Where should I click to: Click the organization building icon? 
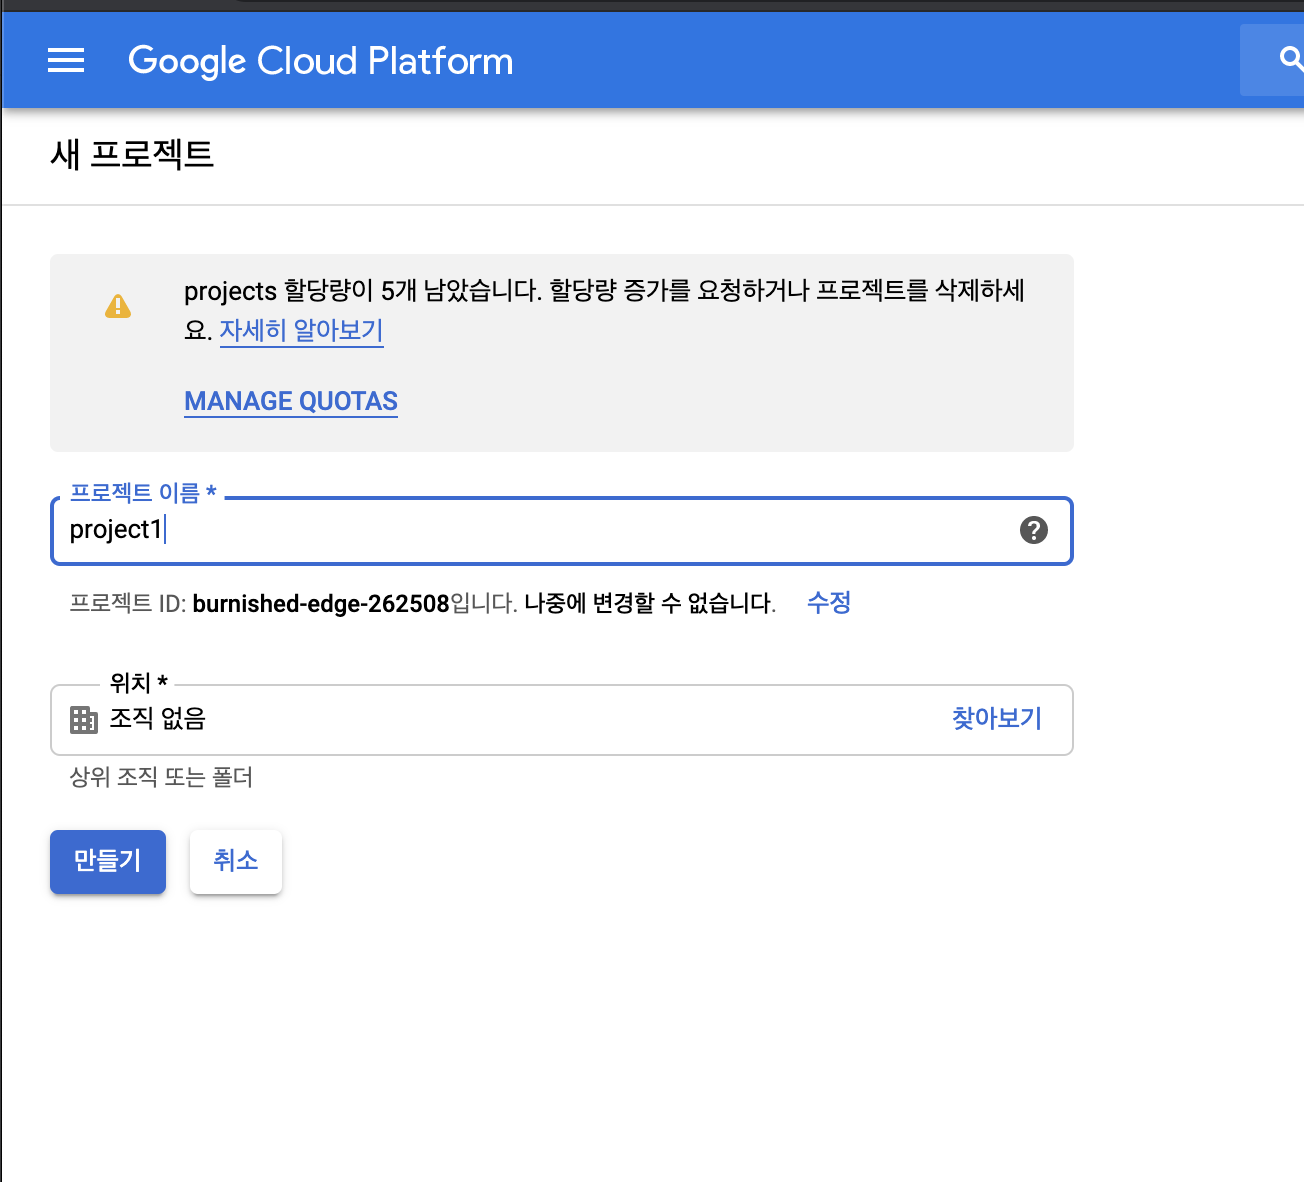(x=84, y=719)
